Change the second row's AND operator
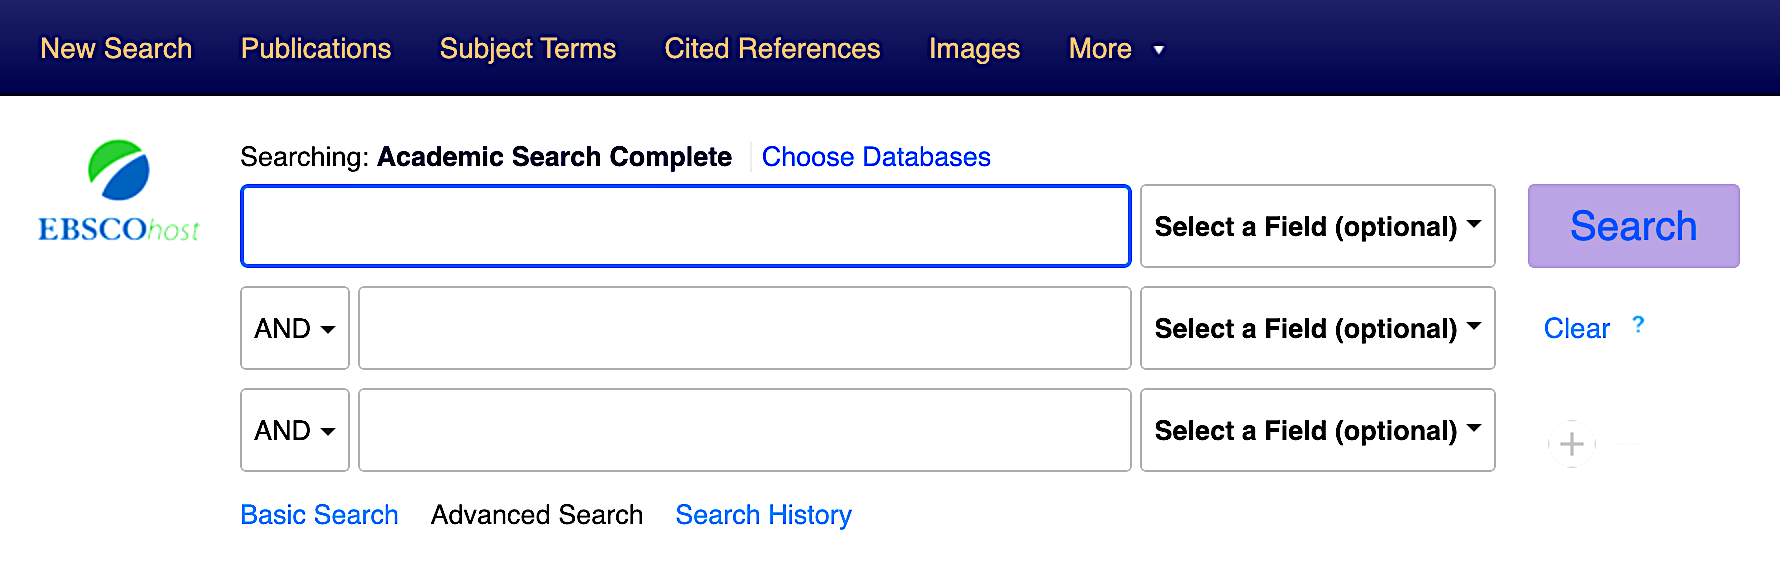The image size is (1780, 564). tap(294, 329)
